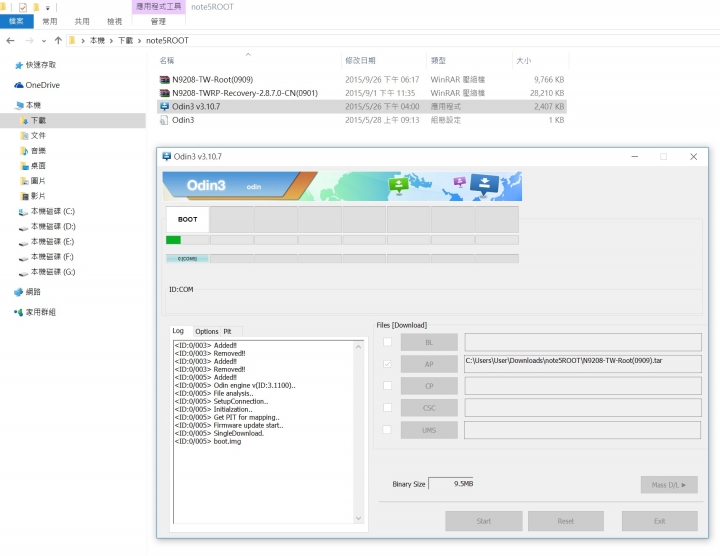Sort by 大小 column header
This screenshot has width=720, height=556.
[x=523, y=61]
